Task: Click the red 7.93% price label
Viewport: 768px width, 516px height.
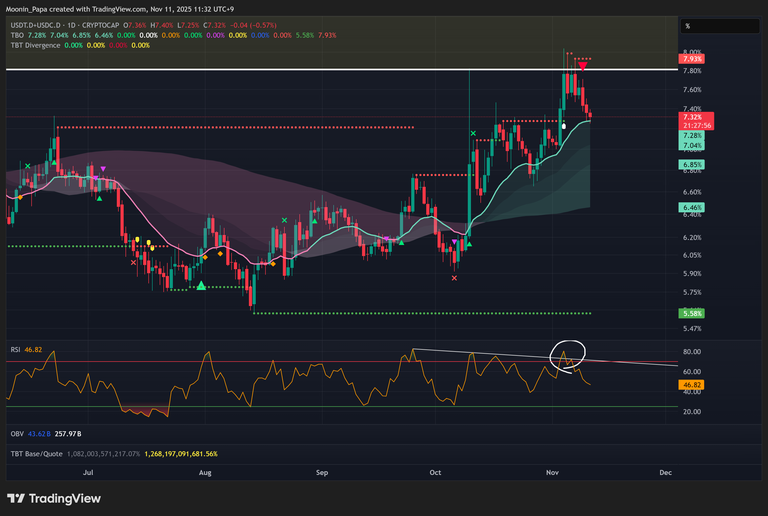Action: pos(691,61)
